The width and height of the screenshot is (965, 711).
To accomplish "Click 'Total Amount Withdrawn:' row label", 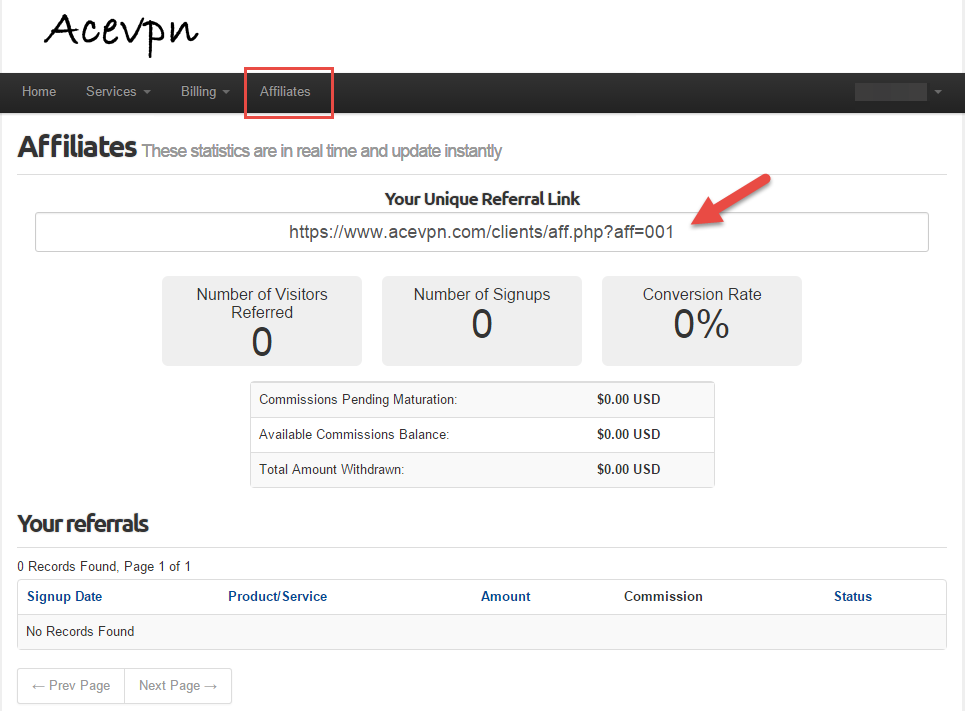I will (332, 470).
